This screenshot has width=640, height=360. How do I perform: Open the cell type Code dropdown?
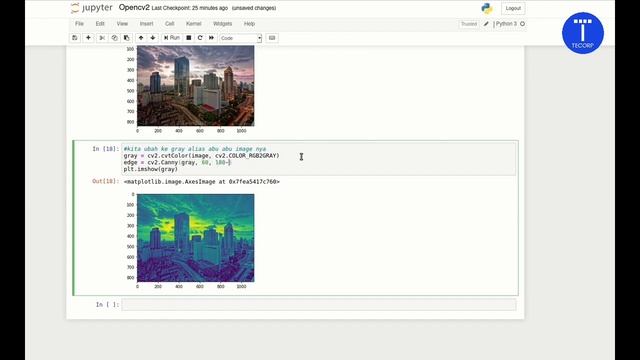click(x=241, y=38)
